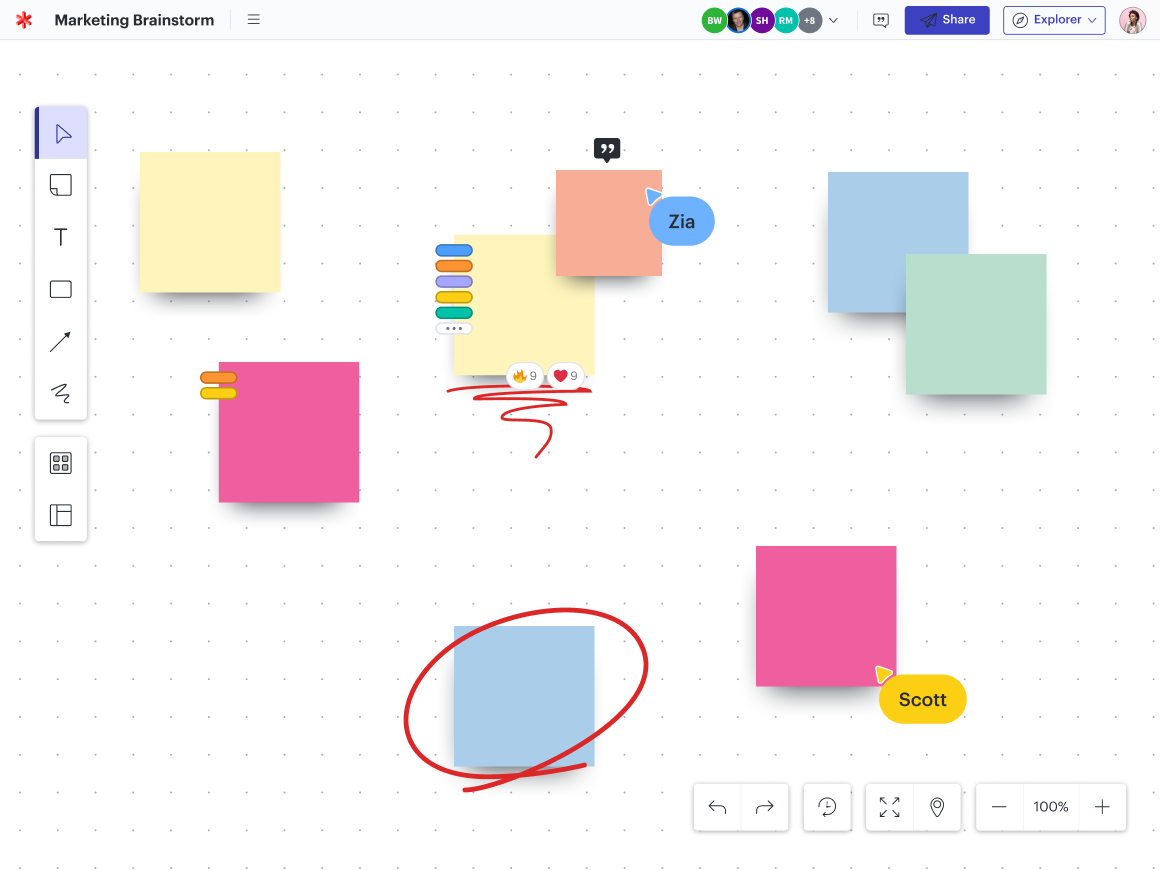Toggle the fire emoji reaction

[525, 376]
